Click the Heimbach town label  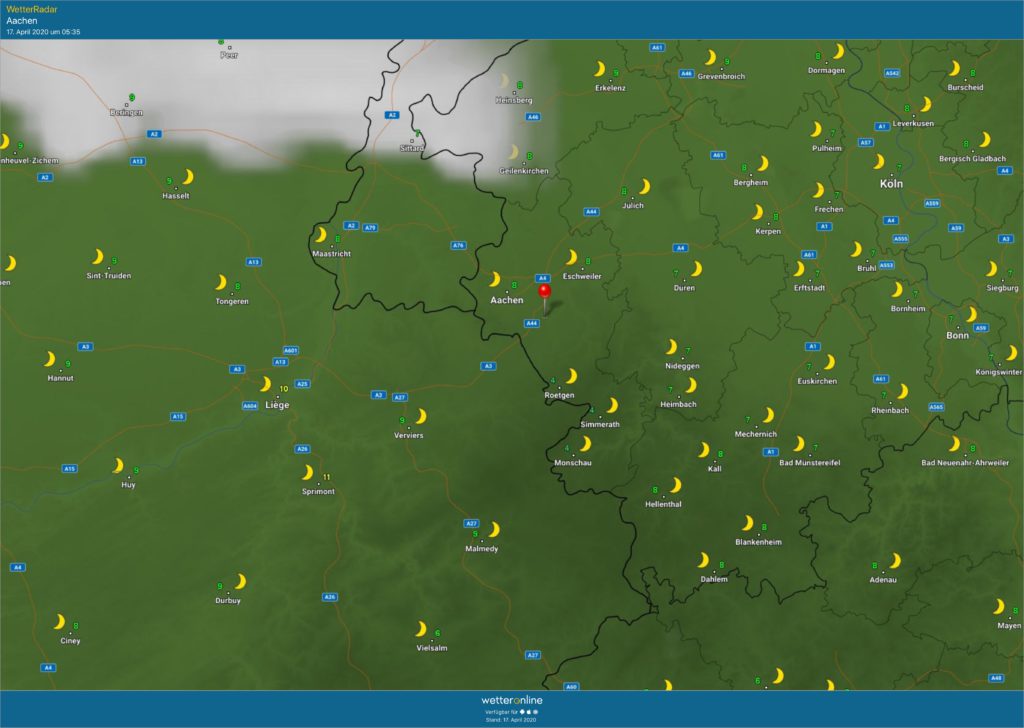pos(679,405)
